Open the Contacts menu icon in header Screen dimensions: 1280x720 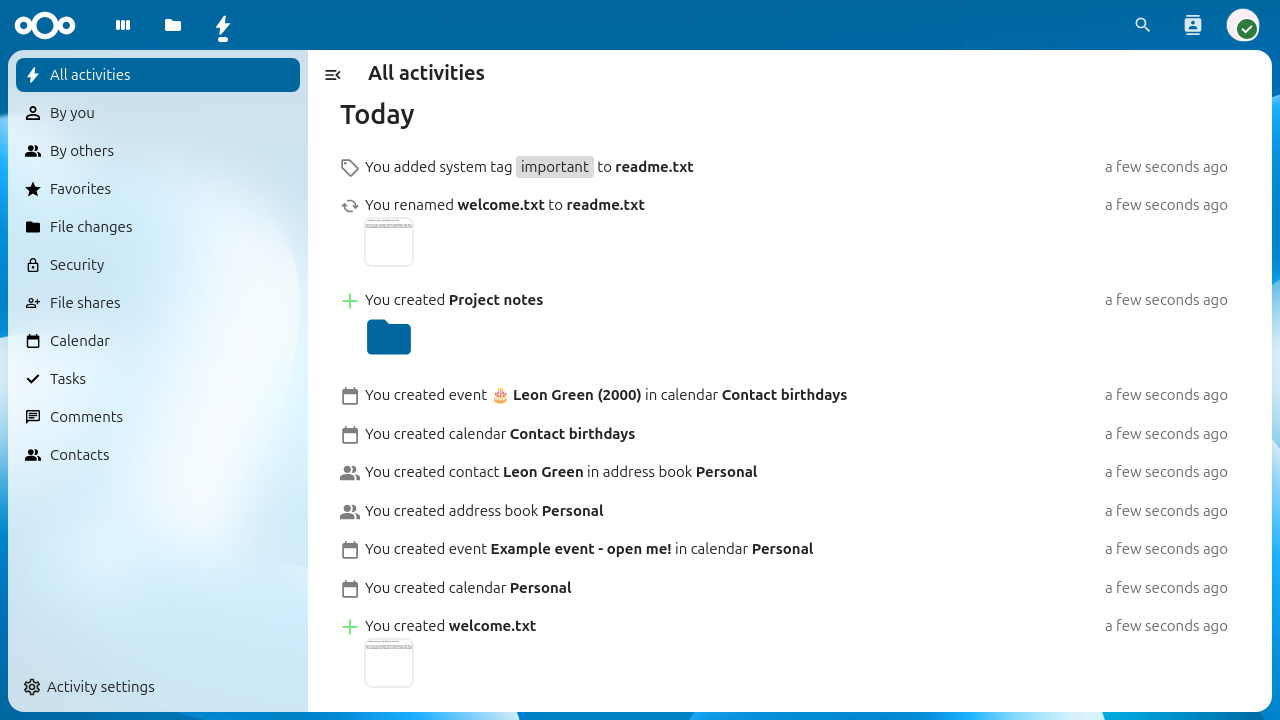click(1192, 25)
